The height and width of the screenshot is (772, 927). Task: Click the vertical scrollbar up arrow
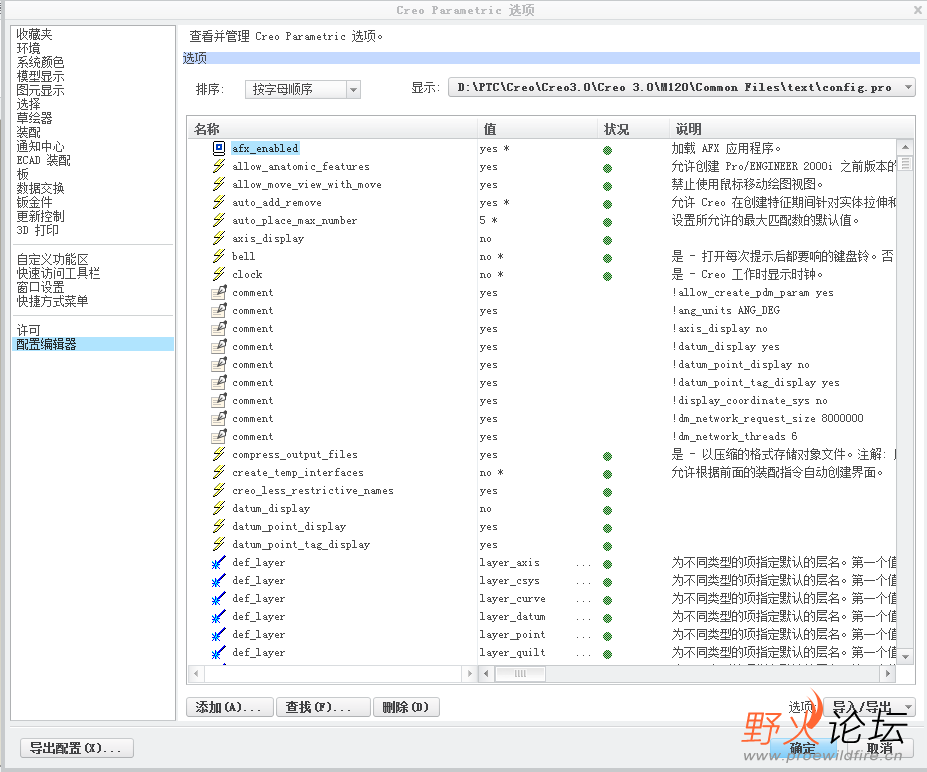point(905,147)
